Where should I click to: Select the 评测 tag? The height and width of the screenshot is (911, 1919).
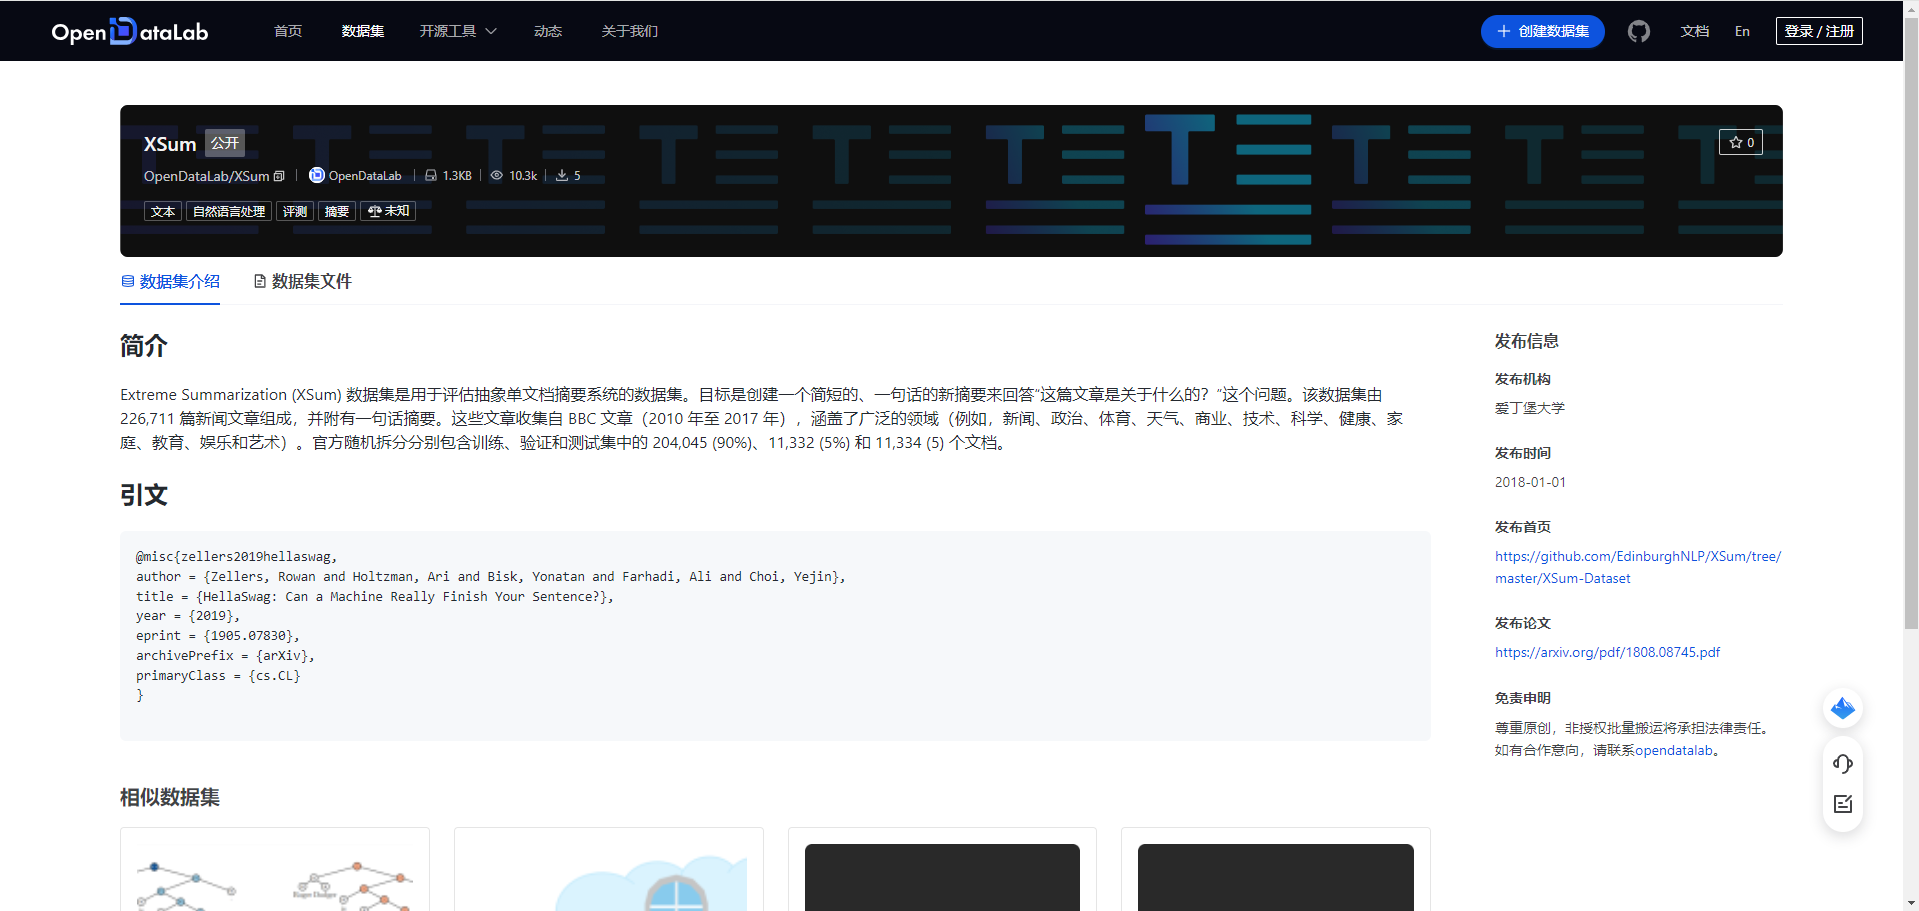tap(295, 211)
